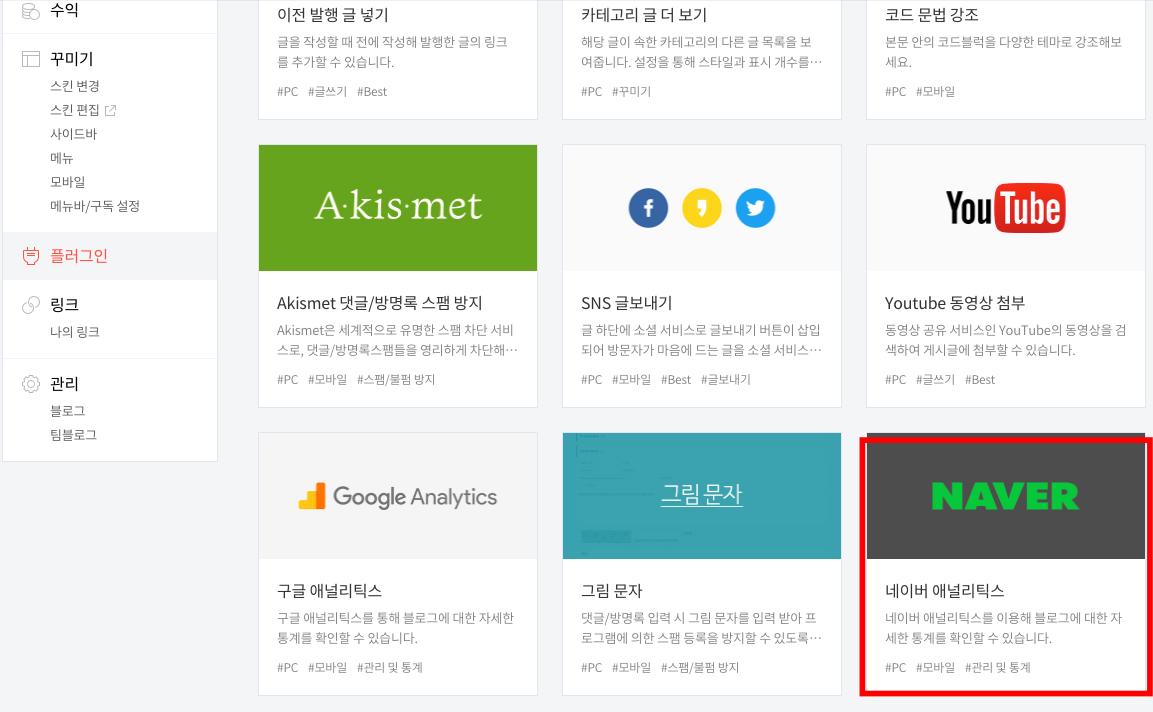Open the 관리 menu heading
This screenshot has width=1153, height=712.
tap(64, 384)
